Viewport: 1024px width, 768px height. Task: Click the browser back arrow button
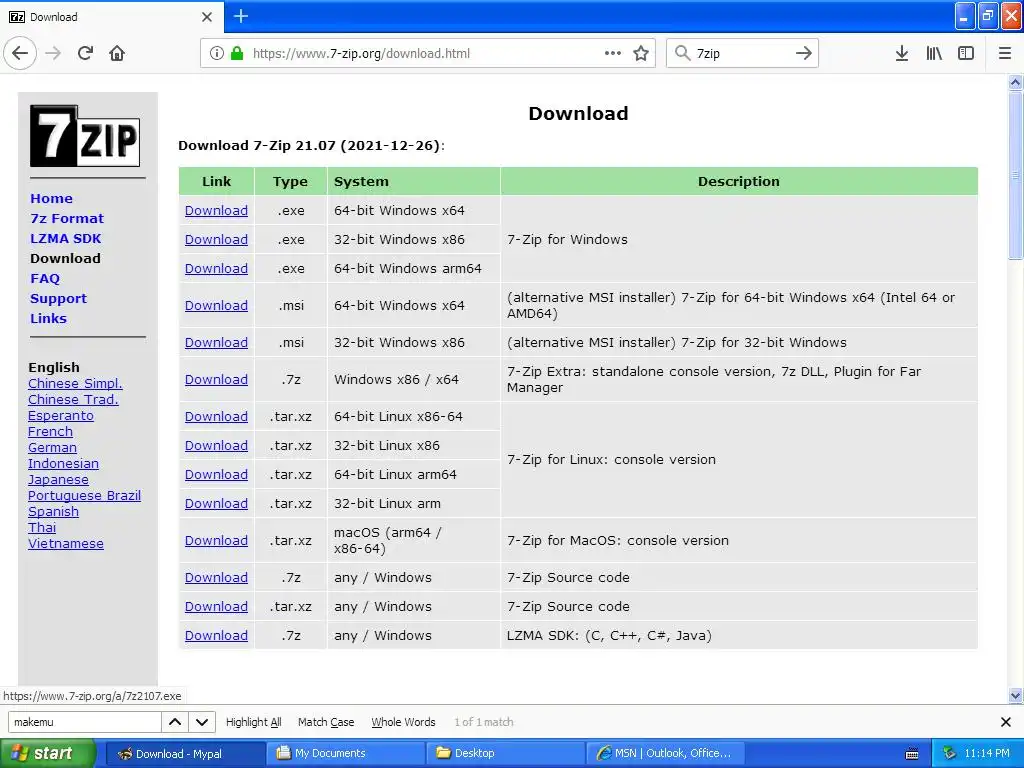(x=20, y=53)
